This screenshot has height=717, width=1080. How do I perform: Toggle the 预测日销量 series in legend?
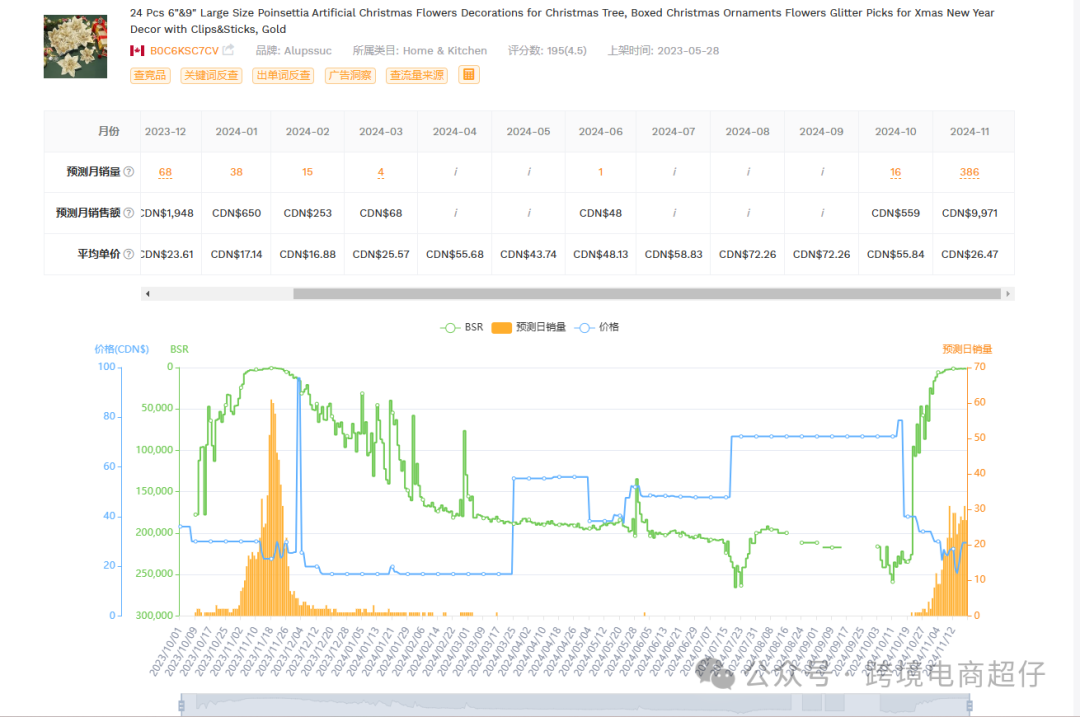[x=531, y=327]
